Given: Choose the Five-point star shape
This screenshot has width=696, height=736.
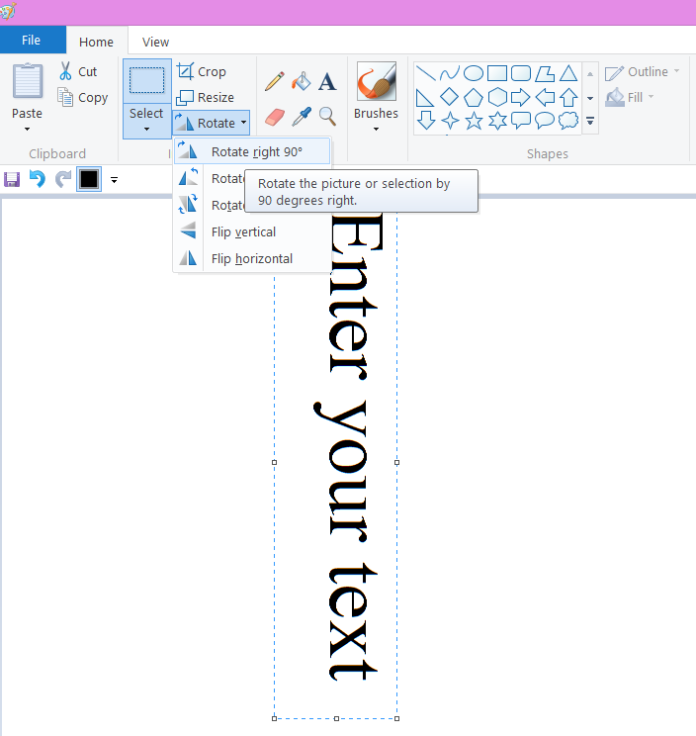Looking at the screenshot, I should point(473,120).
